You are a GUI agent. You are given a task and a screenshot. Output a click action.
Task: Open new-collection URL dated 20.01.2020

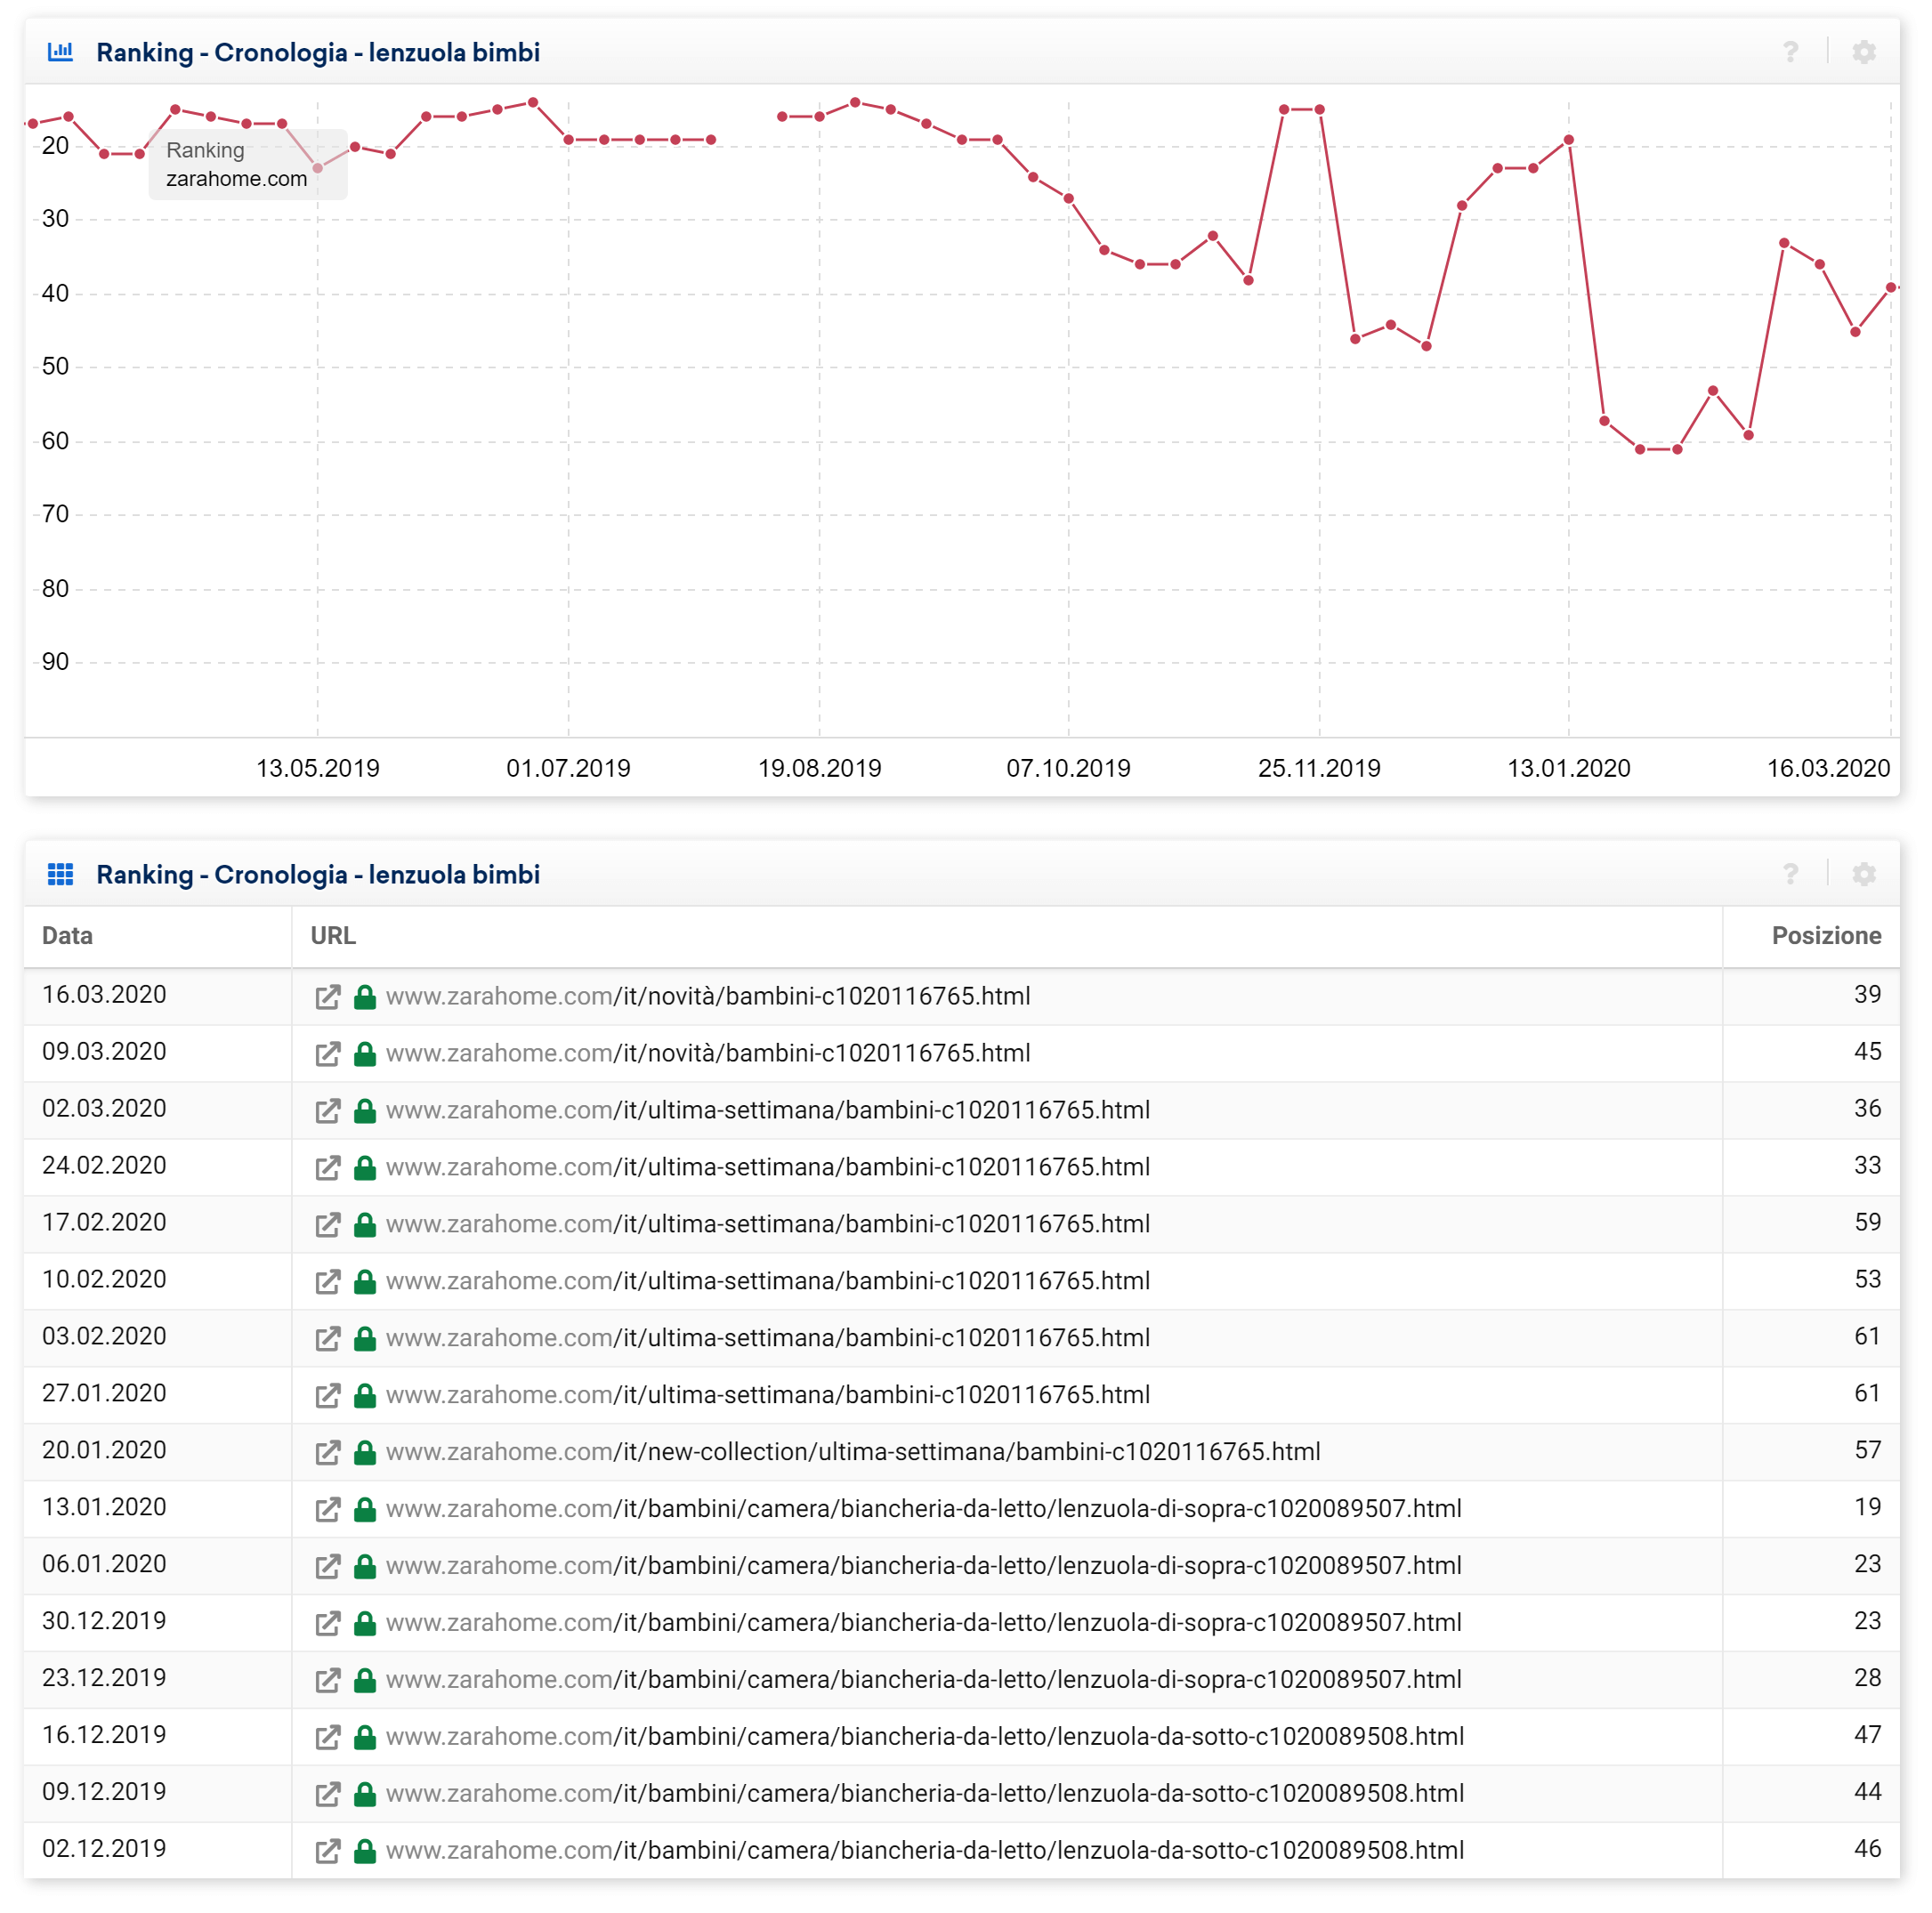pyautogui.click(x=853, y=1452)
